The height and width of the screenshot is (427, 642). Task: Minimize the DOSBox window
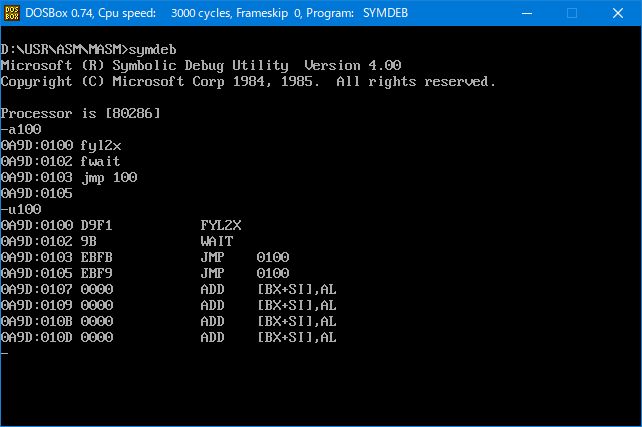[x=527, y=13]
